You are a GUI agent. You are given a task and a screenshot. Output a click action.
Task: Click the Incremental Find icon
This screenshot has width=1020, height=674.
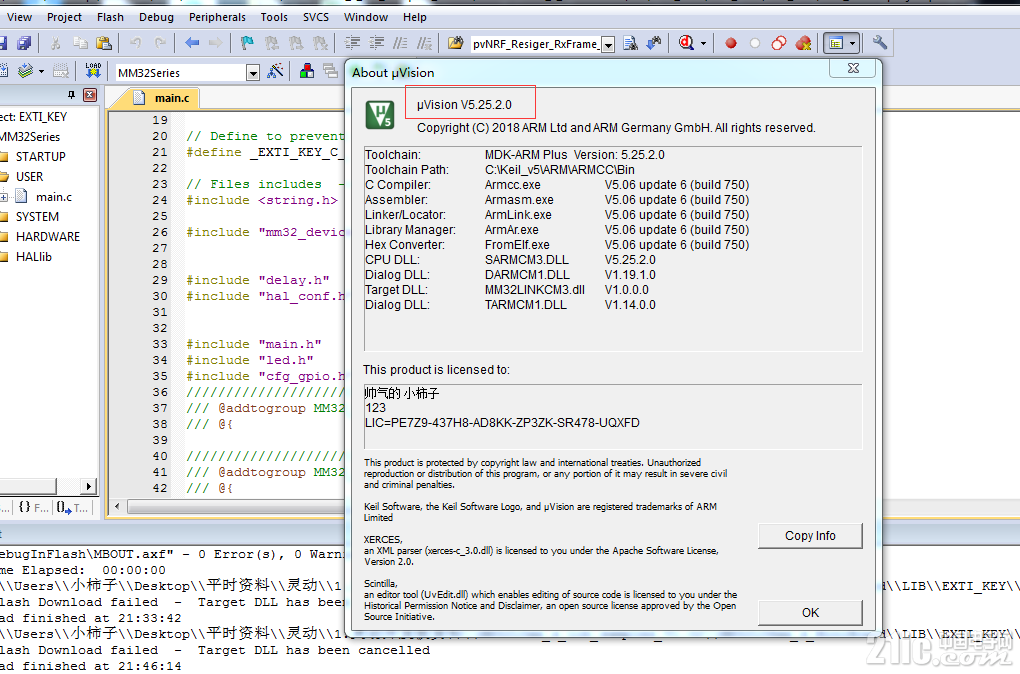654,44
